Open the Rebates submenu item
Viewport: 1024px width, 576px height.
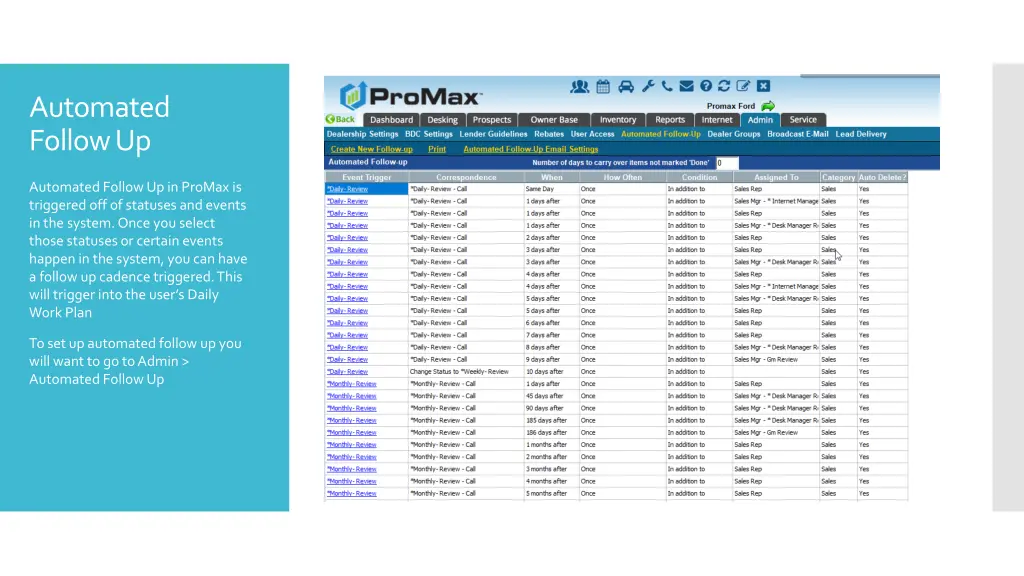[549, 134]
